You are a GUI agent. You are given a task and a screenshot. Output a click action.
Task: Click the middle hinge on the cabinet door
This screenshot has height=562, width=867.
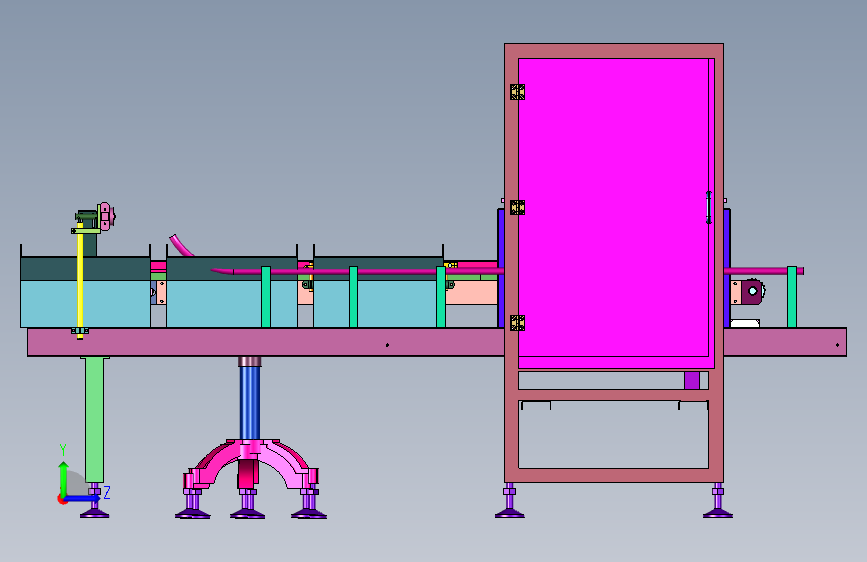pos(517,207)
